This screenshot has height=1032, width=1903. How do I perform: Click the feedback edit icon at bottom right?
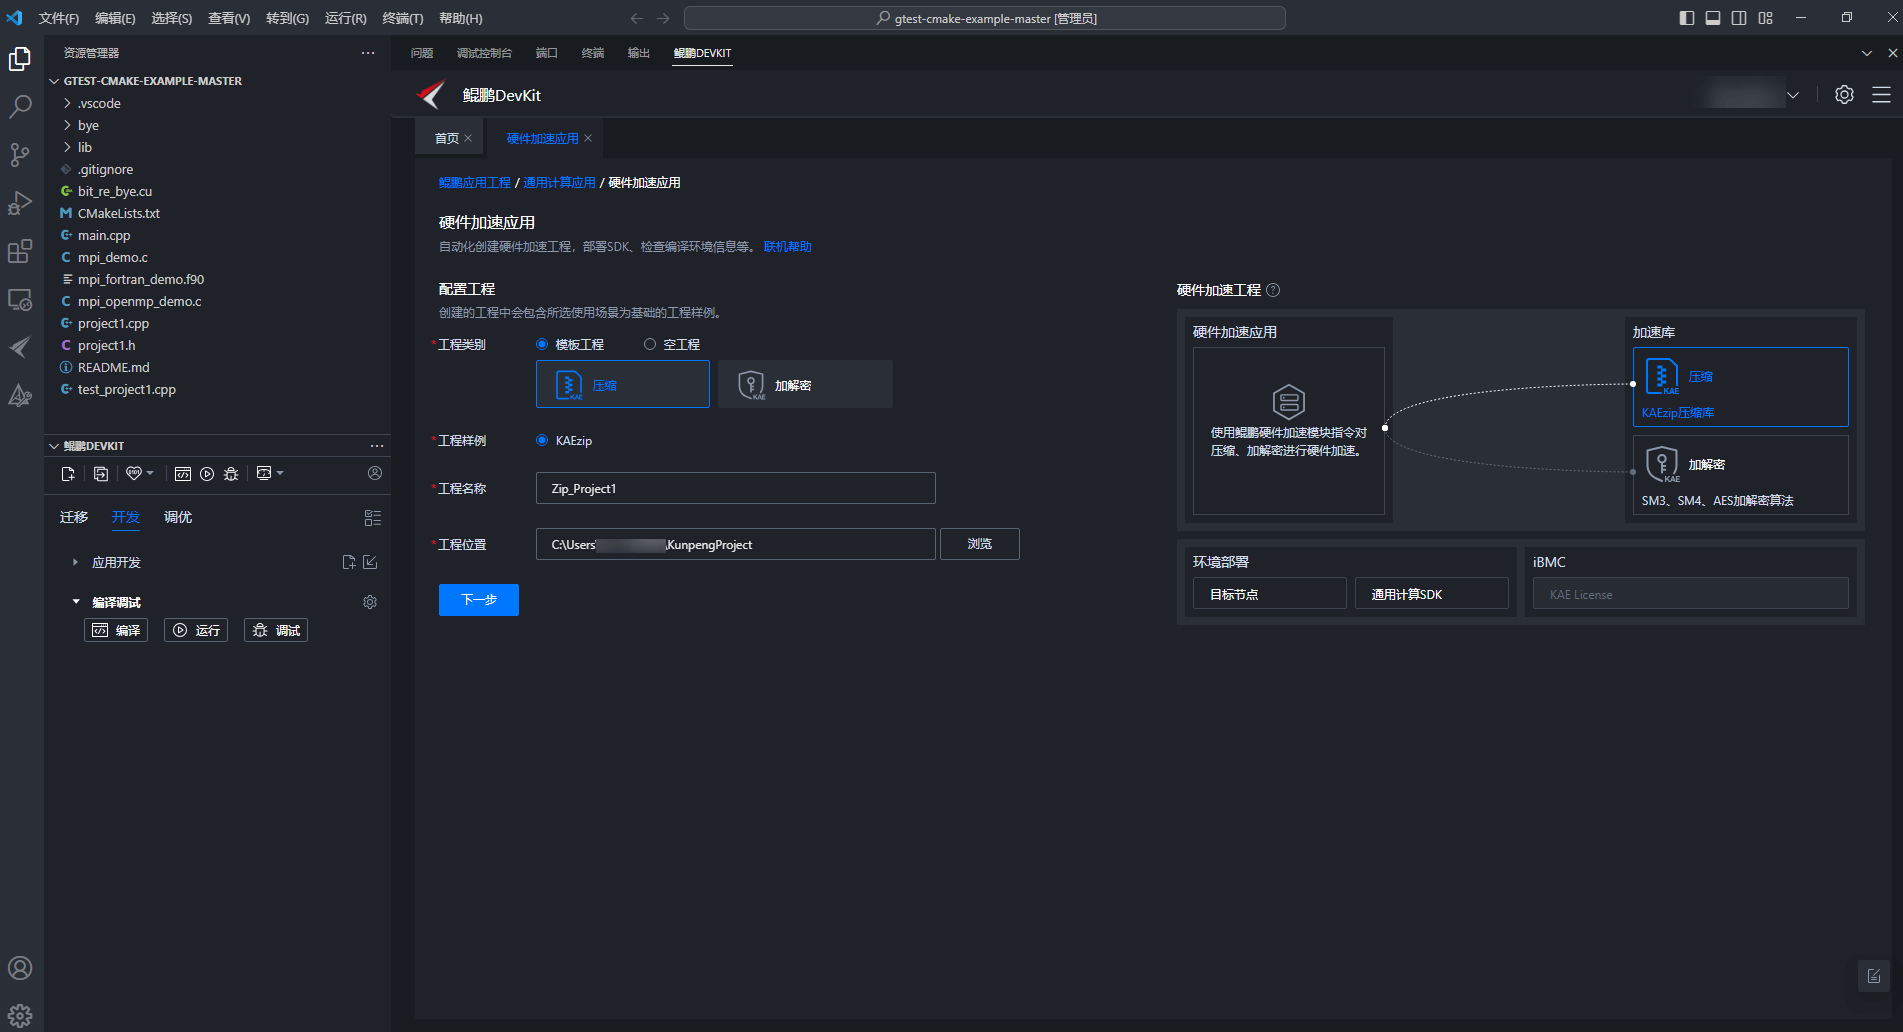[1874, 976]
